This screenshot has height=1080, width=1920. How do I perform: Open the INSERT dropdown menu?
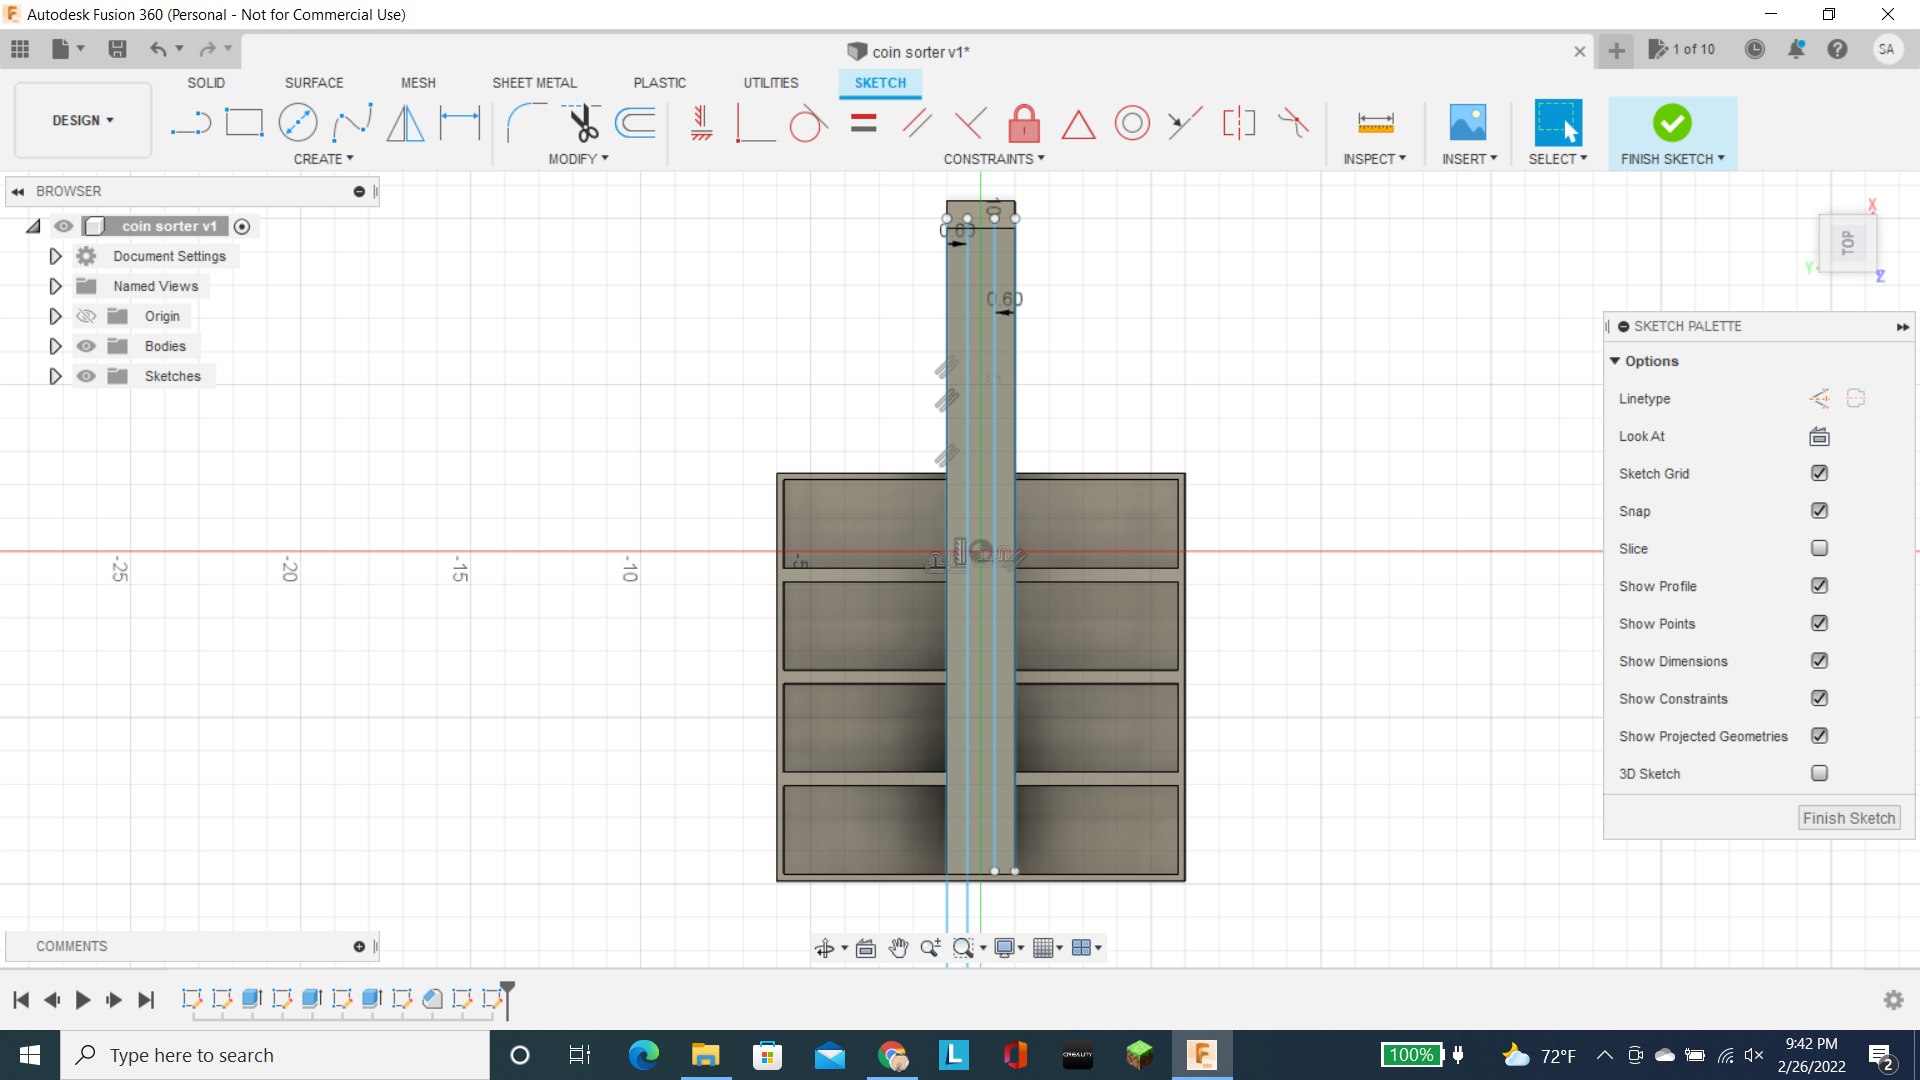(1467, 158)
